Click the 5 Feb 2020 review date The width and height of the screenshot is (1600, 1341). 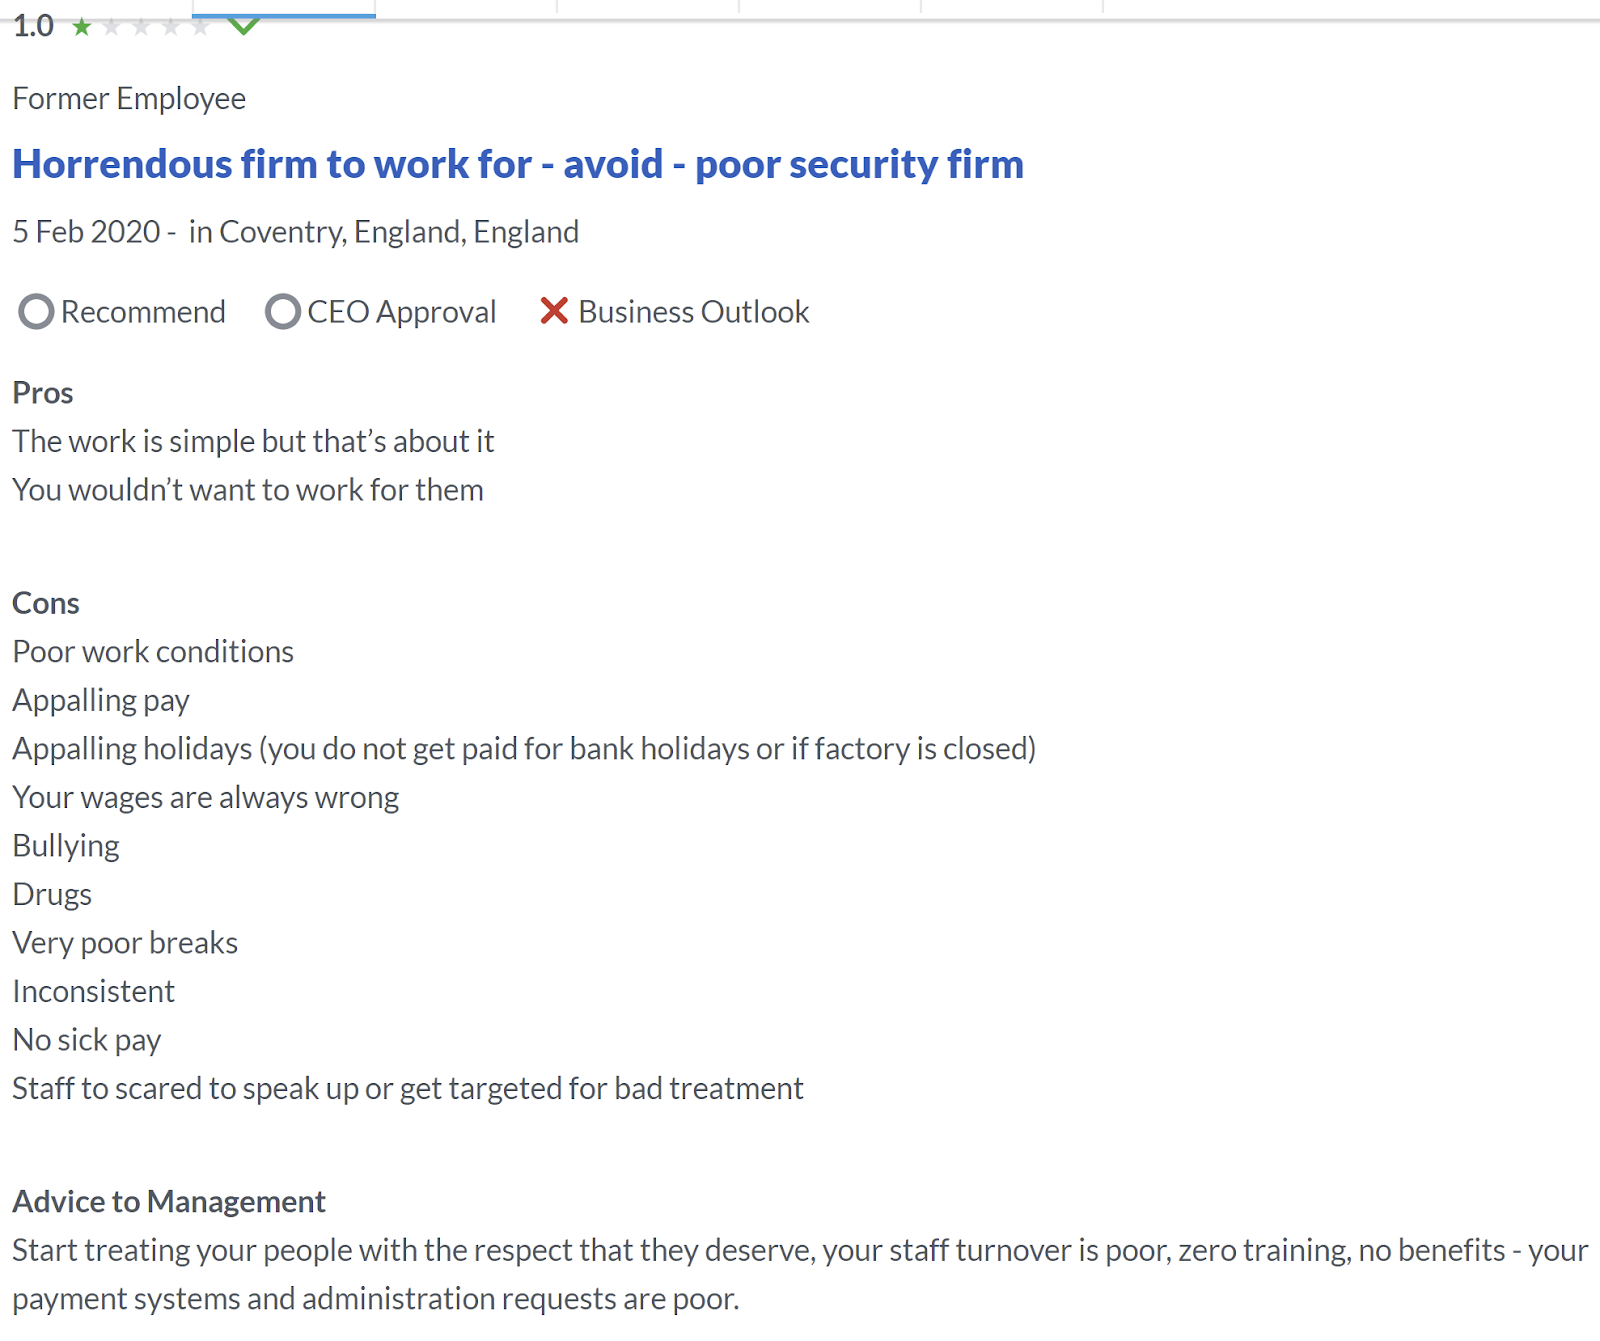86,232
